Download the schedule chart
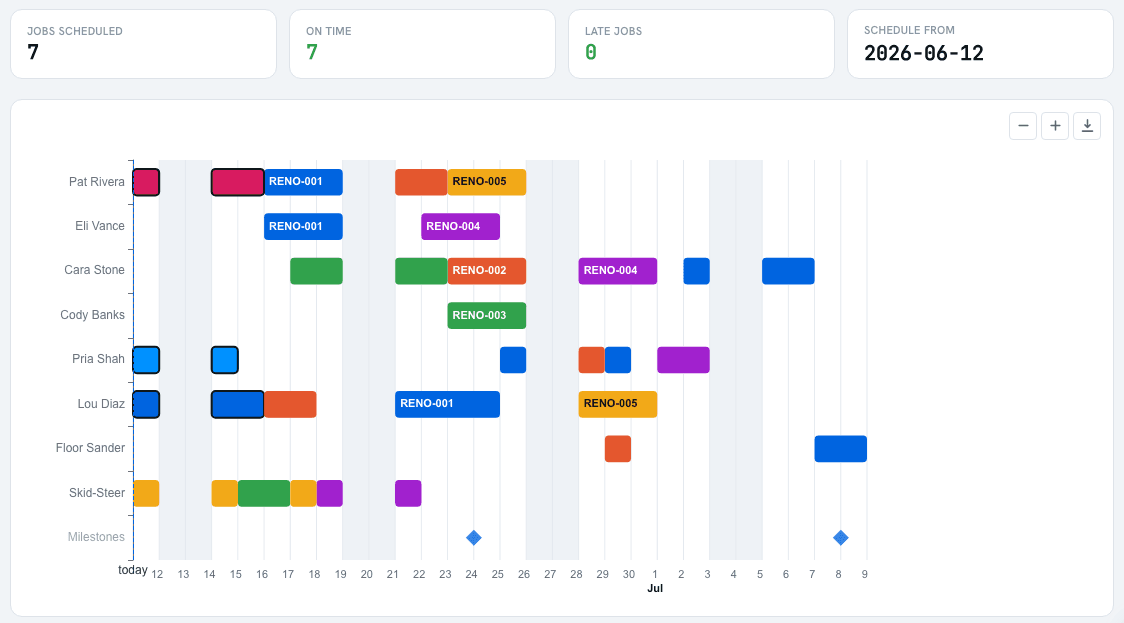 coord(1087,126)
